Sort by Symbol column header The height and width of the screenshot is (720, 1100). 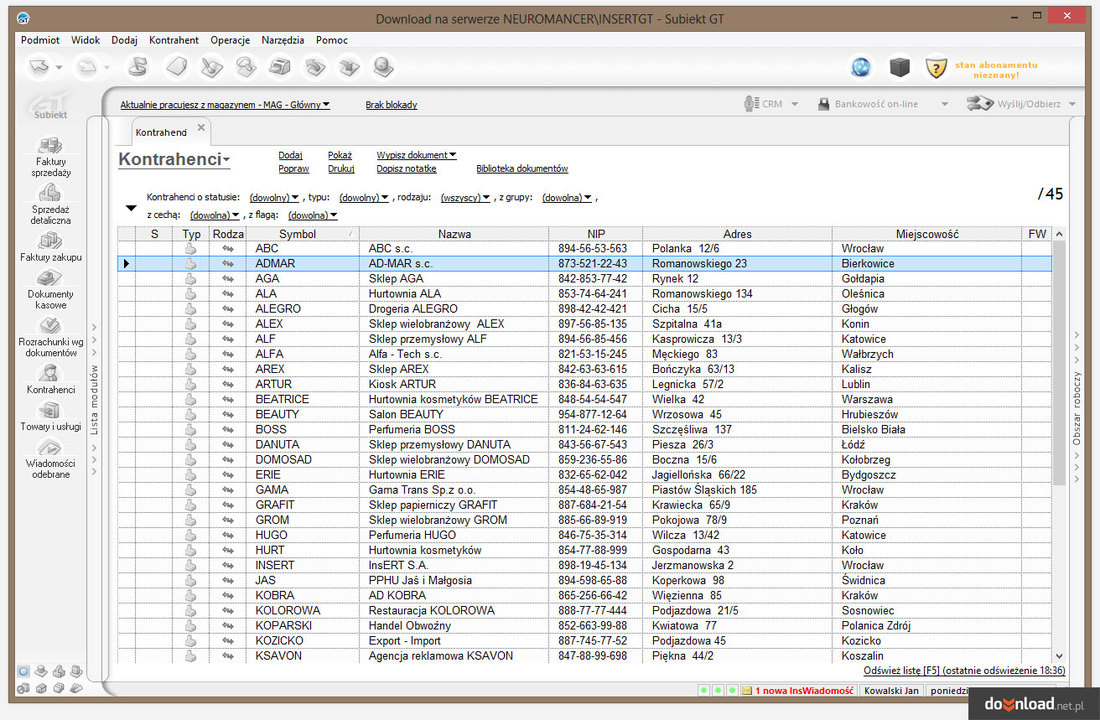coord(302,234)
